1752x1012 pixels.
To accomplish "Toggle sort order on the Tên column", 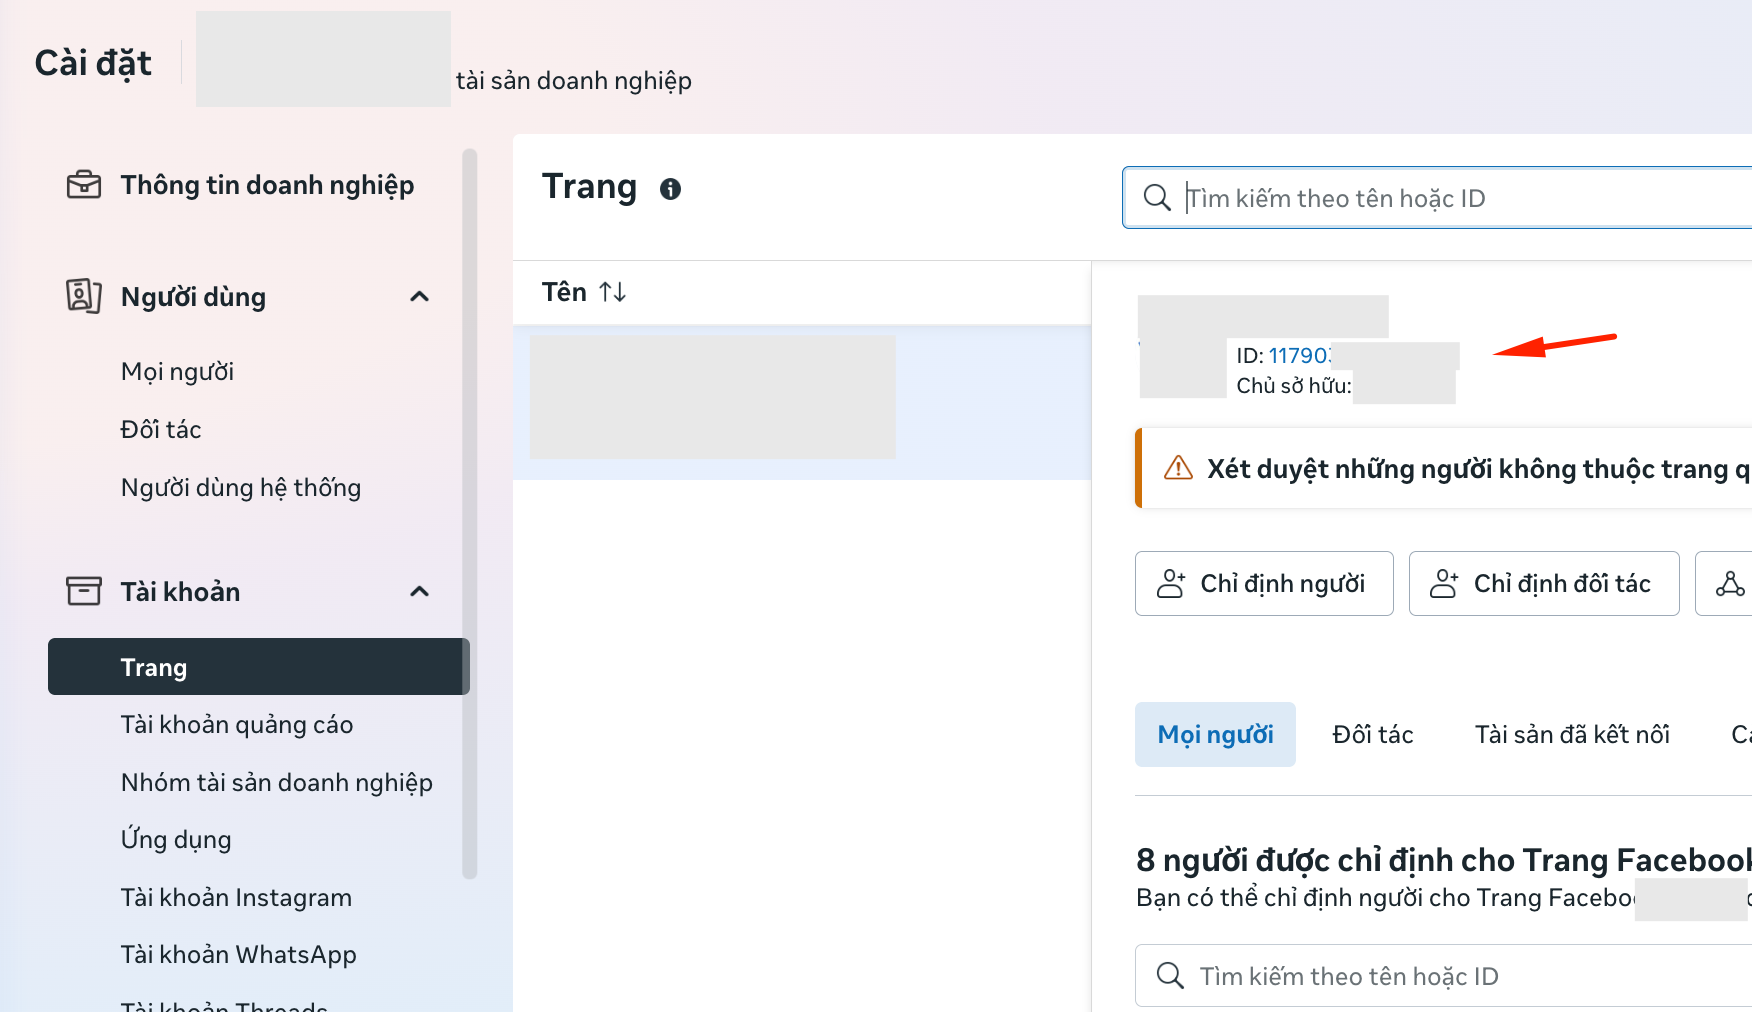I will pos(613,291).
